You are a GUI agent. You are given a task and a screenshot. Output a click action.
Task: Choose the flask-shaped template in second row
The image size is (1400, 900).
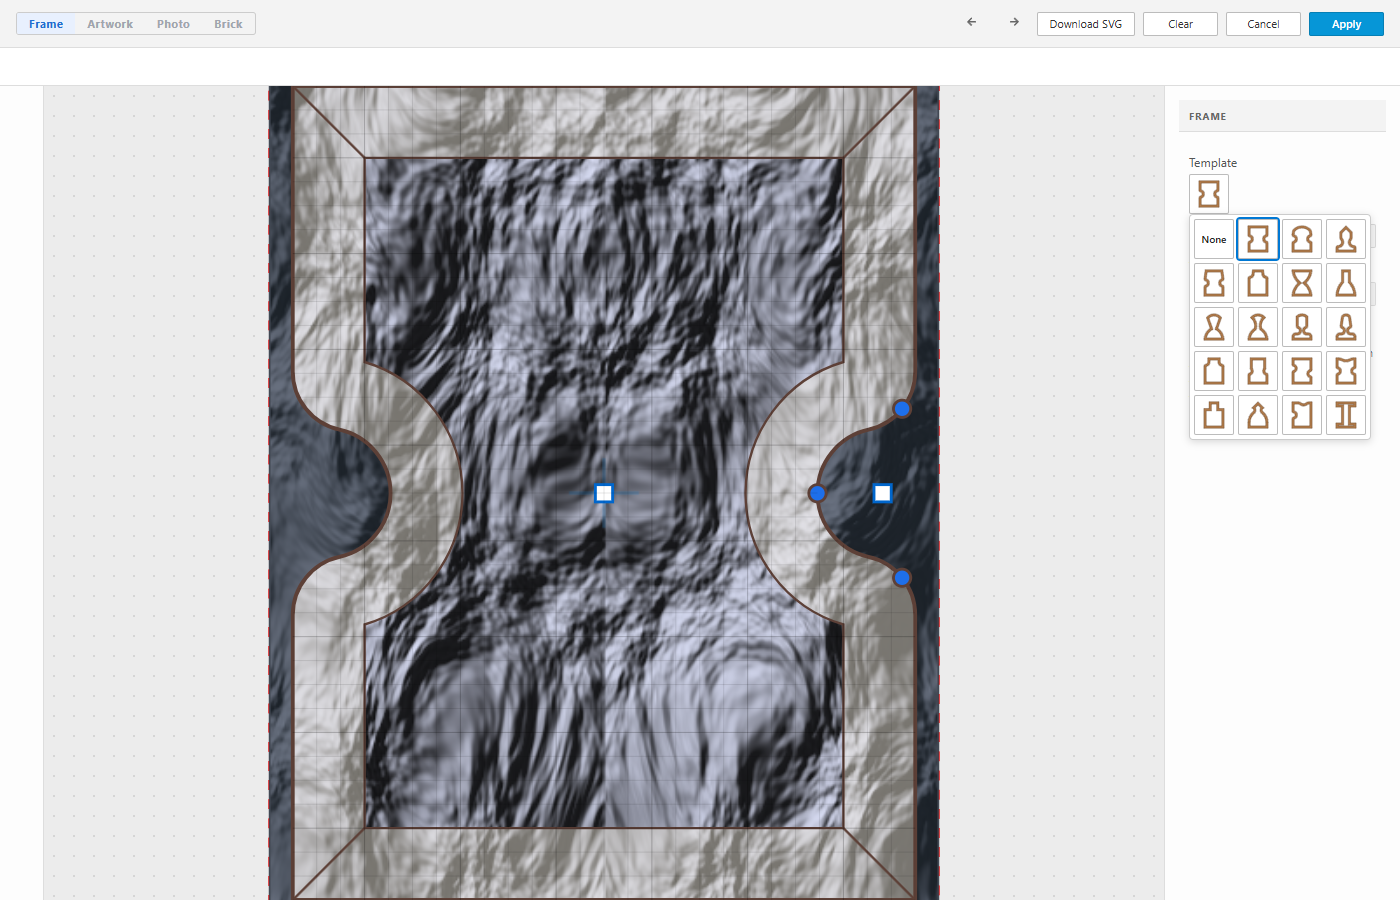(1346, 283)
